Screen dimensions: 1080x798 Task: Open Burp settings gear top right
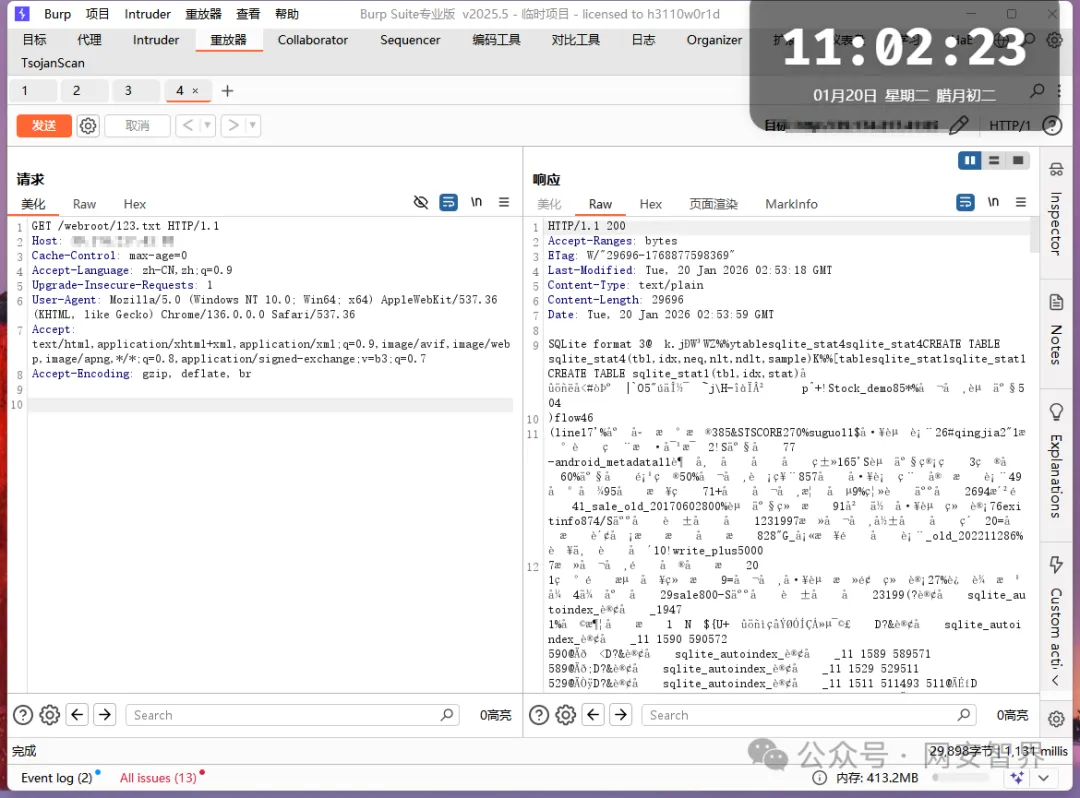1055,40
